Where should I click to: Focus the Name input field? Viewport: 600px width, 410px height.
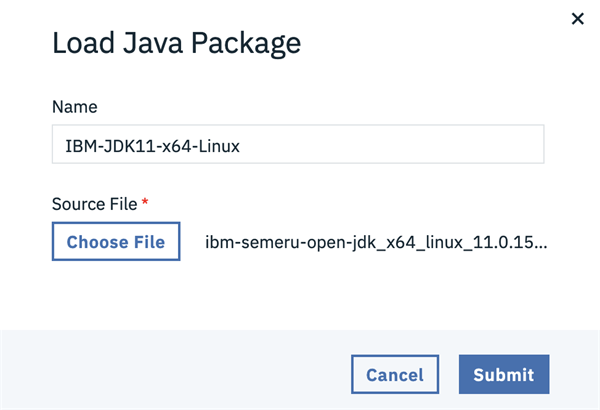(x=297, y=144)
